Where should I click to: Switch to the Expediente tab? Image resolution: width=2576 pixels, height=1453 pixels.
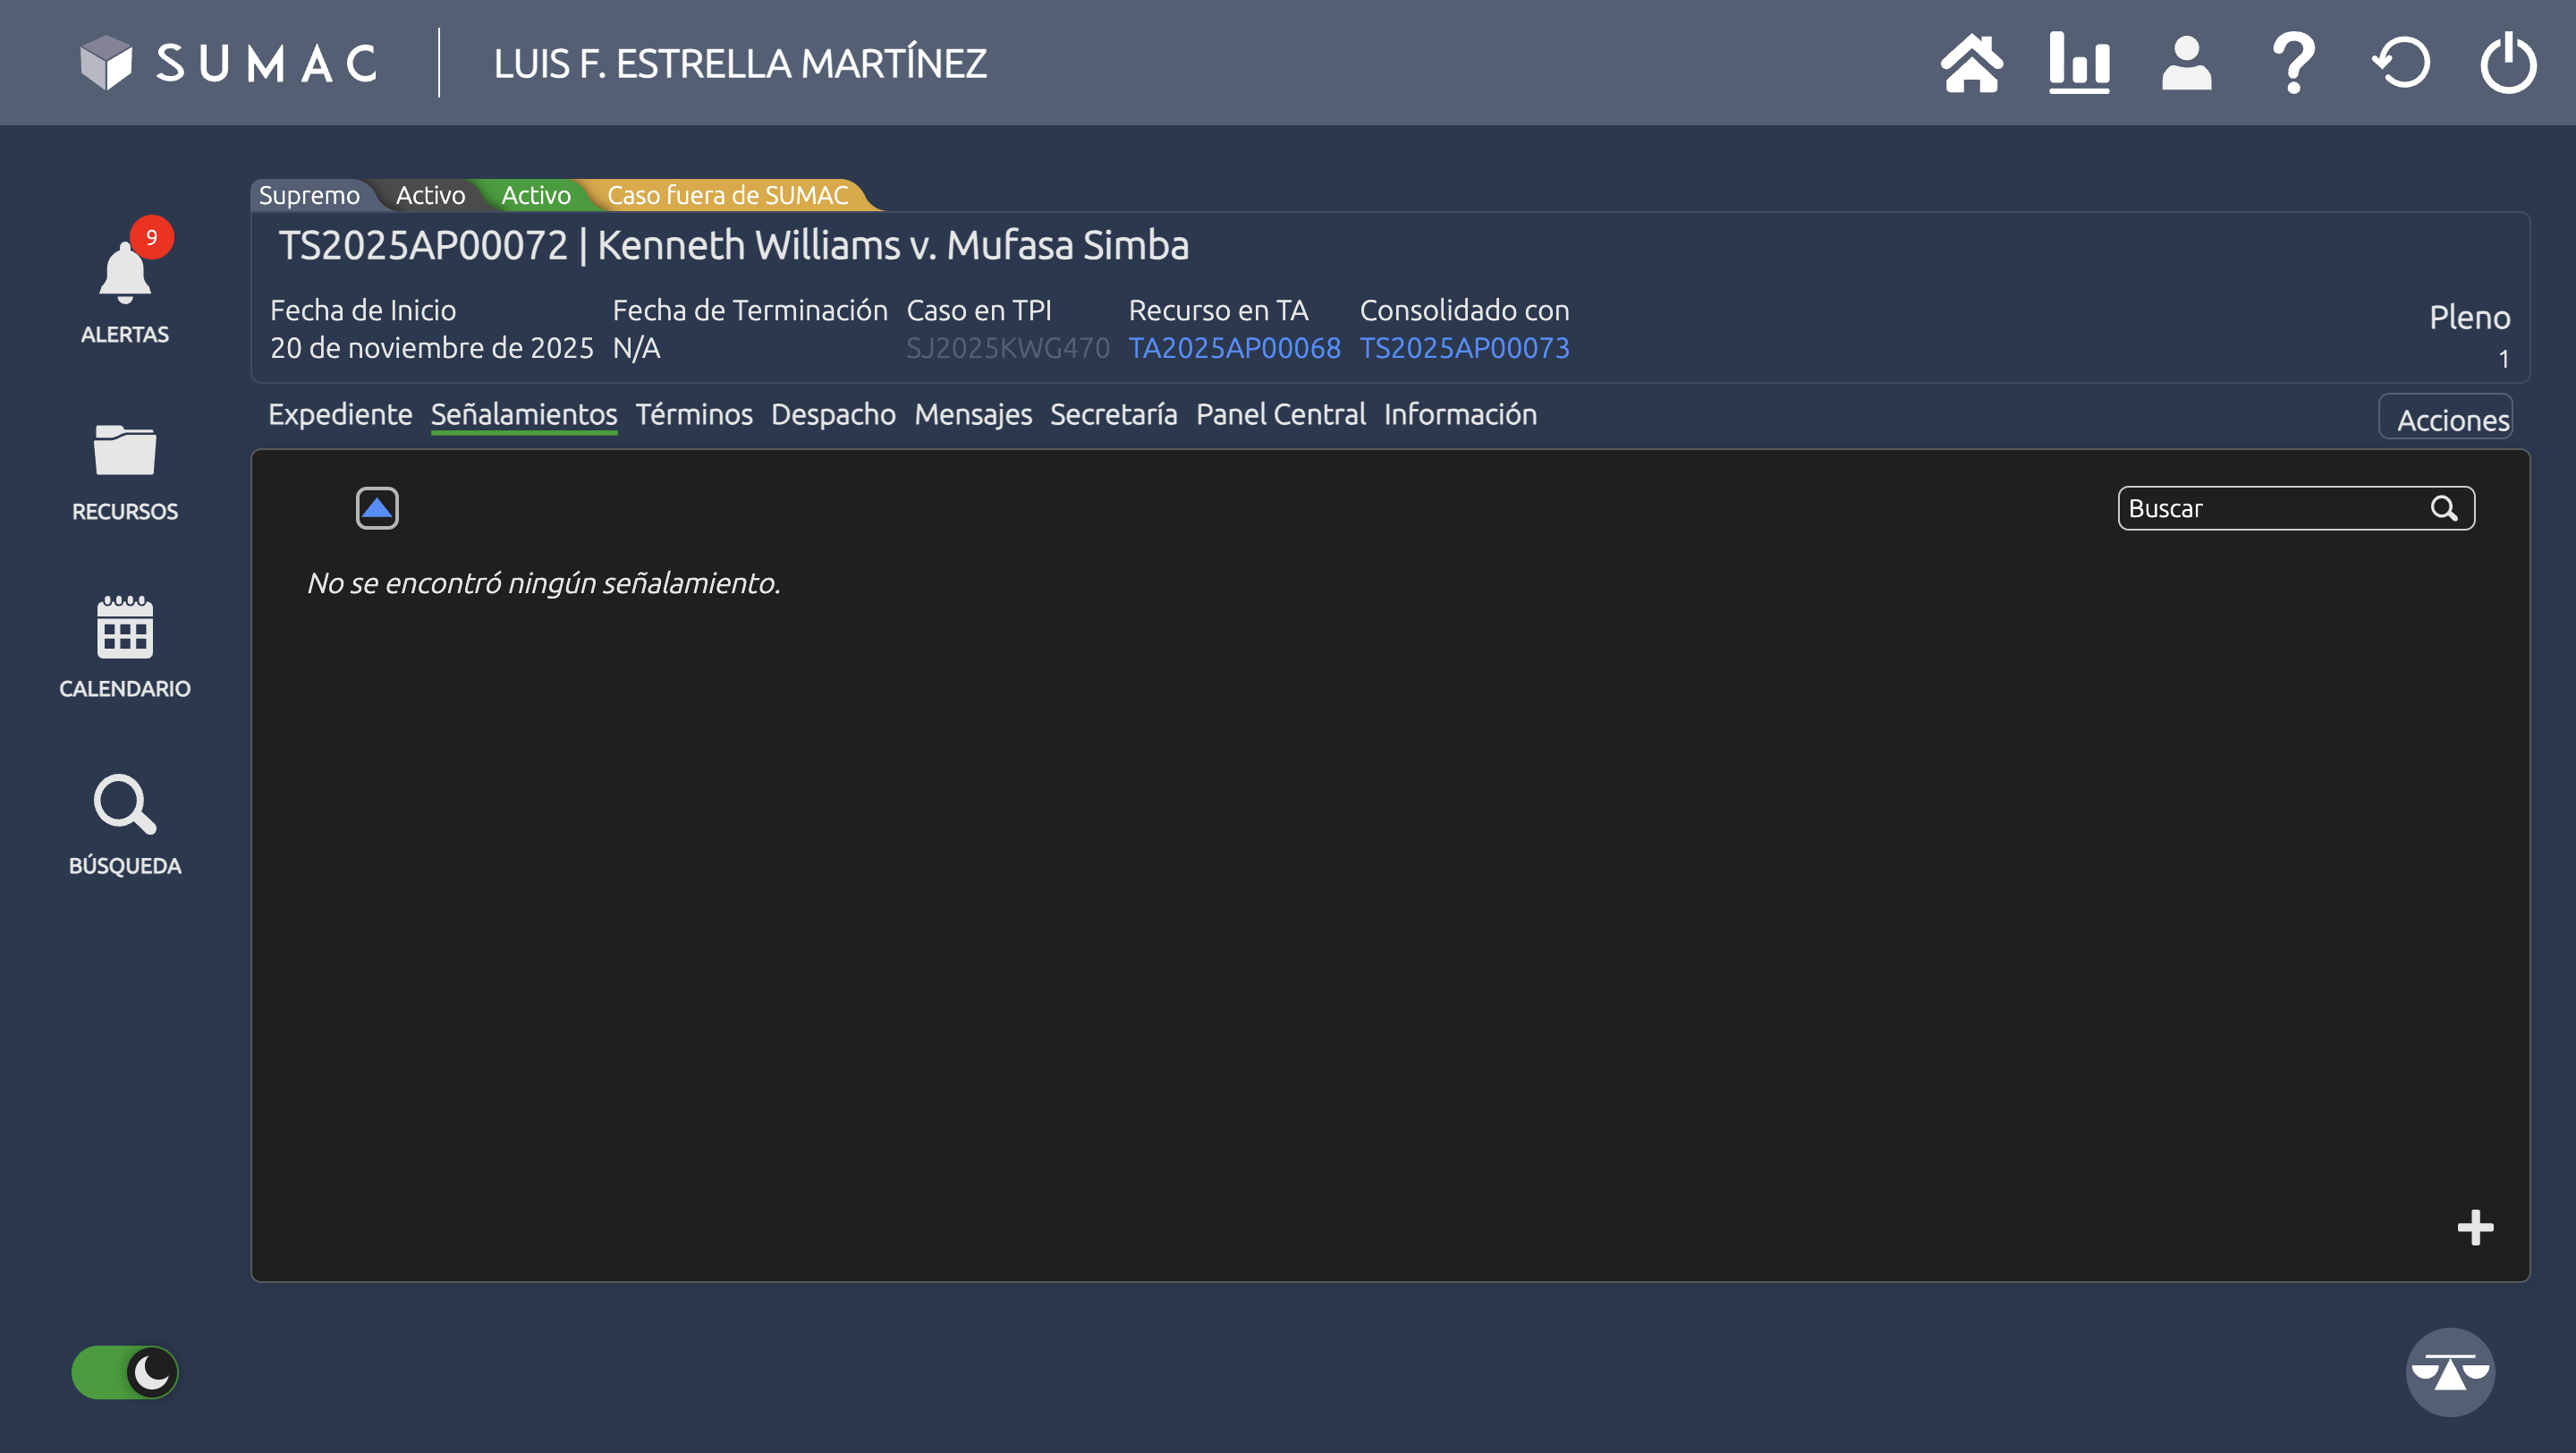pyautogui.click(x=340, y=414)
